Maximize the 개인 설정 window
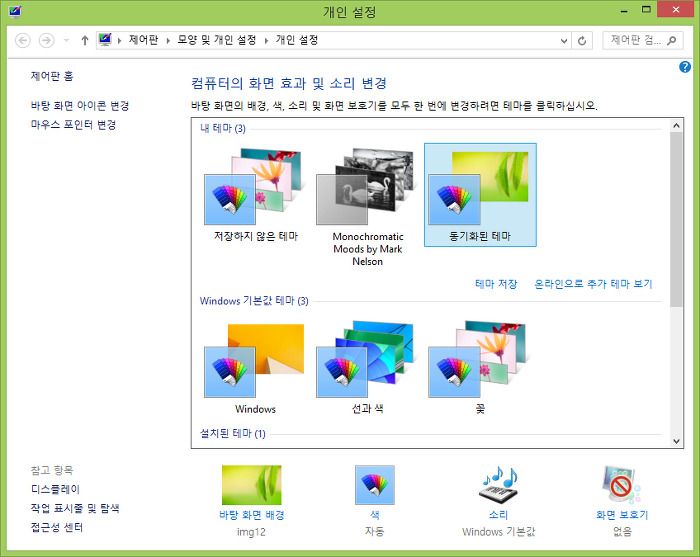This screenshot has height=557, width=700. (x=646, y=10)
